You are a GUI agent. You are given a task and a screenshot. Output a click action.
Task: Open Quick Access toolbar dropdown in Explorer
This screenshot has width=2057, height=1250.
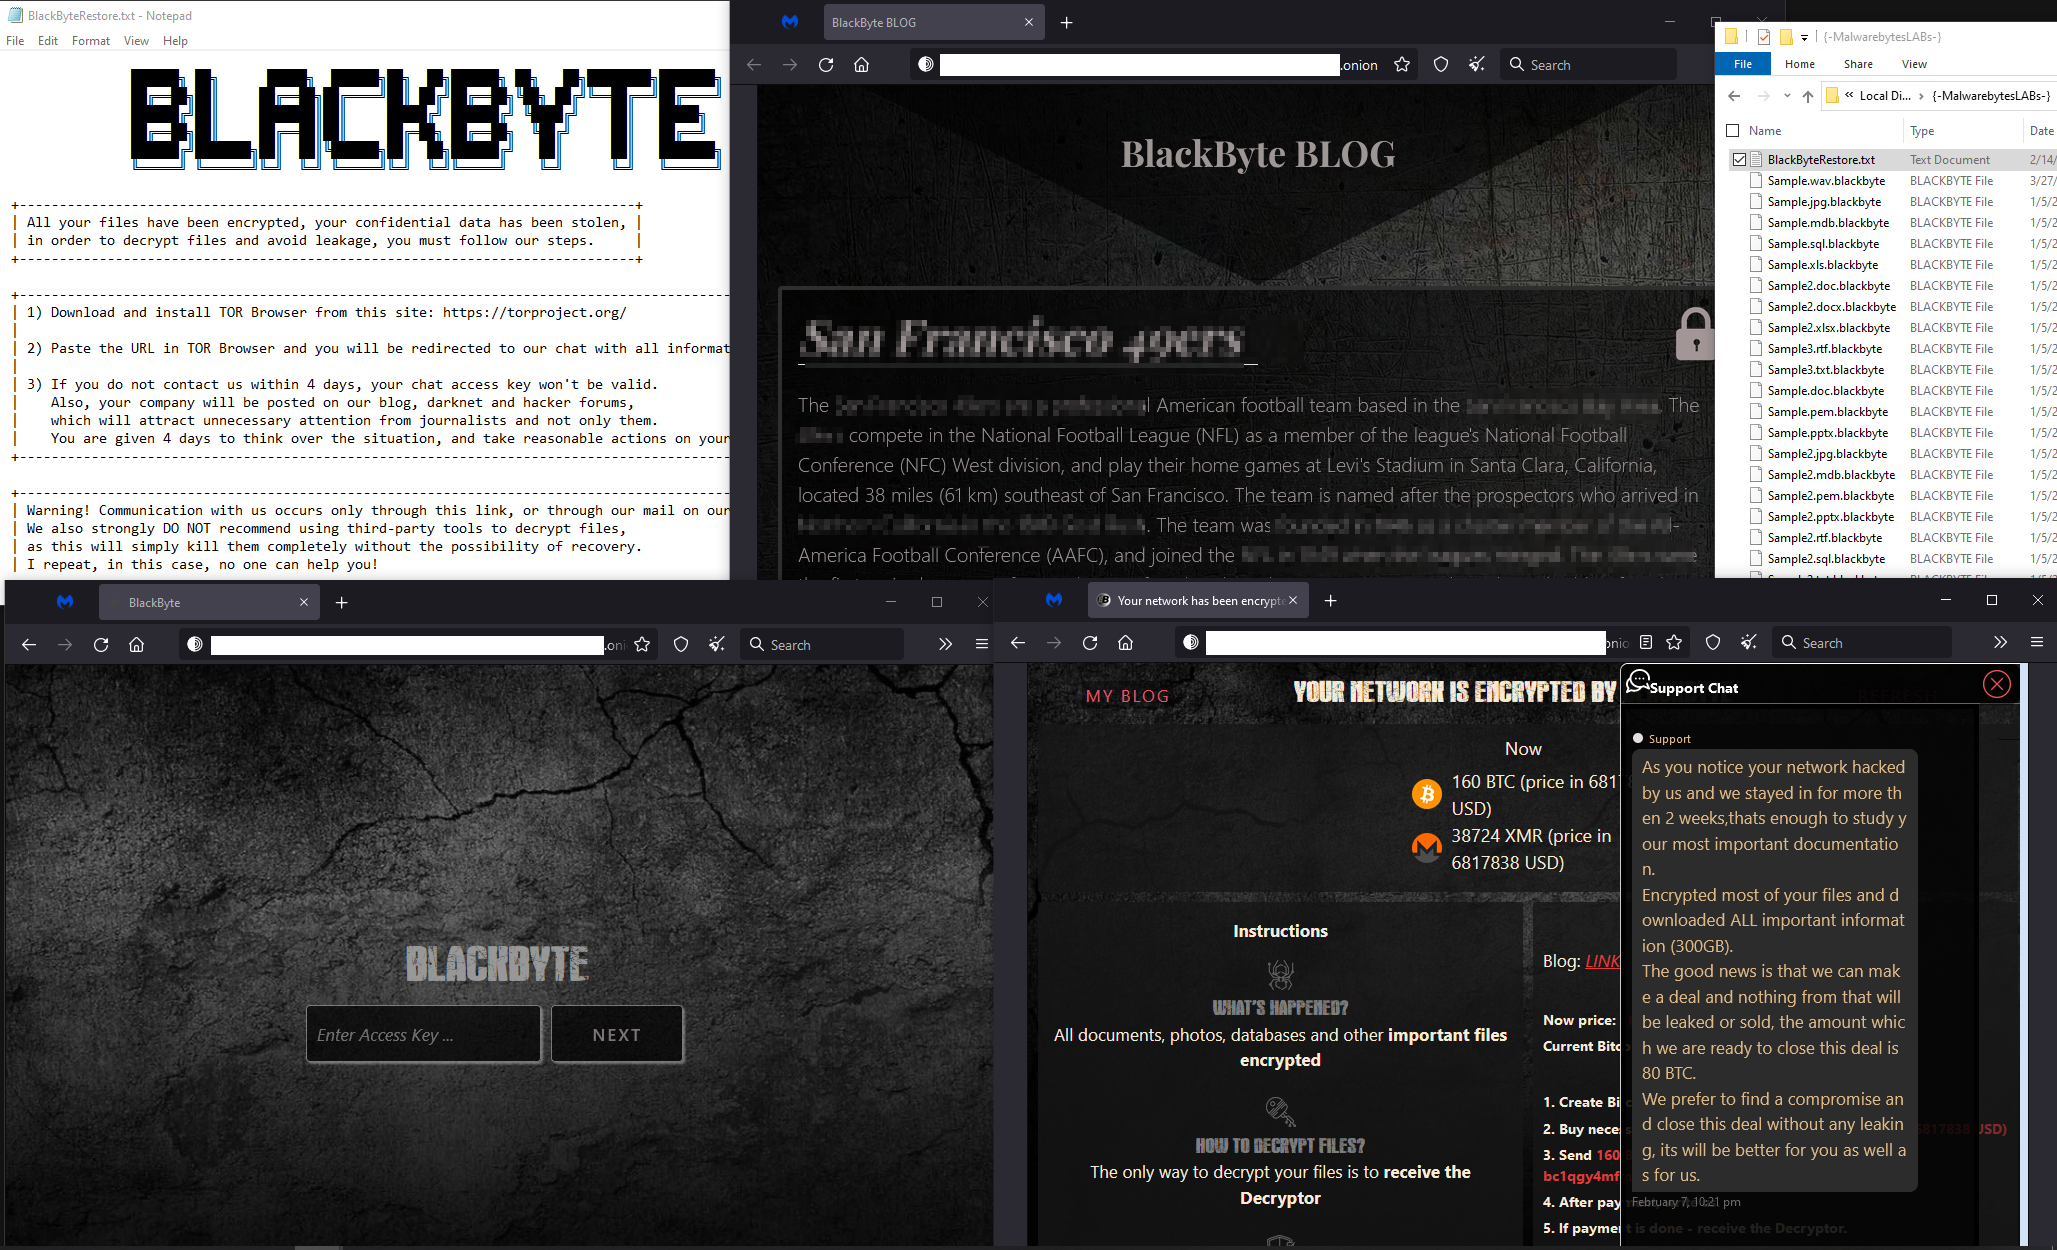click(1805, 38)
